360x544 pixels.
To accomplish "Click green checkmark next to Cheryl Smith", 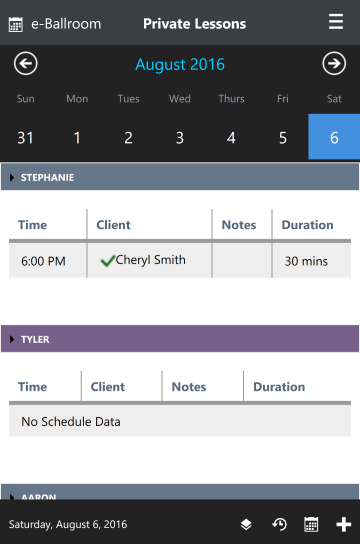I will point(108,260).
